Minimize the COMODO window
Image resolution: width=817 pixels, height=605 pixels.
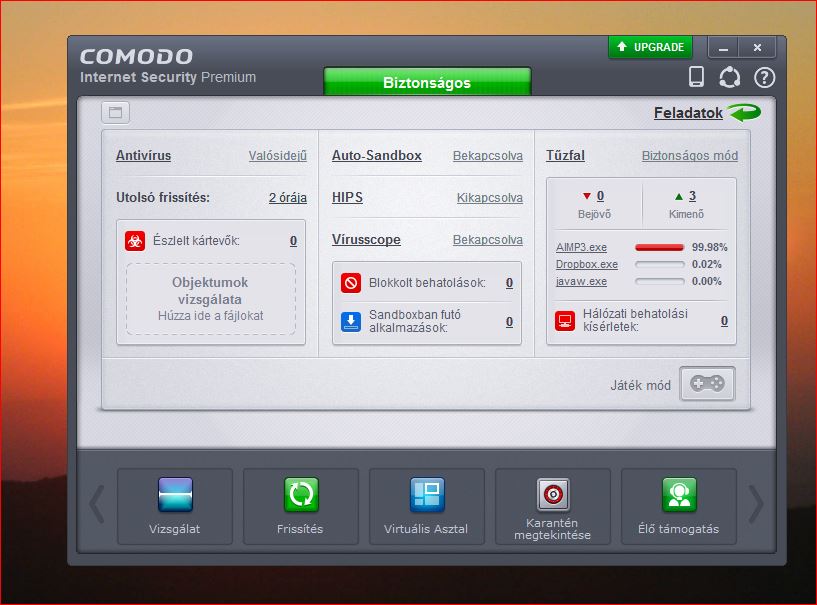[723, 48]
